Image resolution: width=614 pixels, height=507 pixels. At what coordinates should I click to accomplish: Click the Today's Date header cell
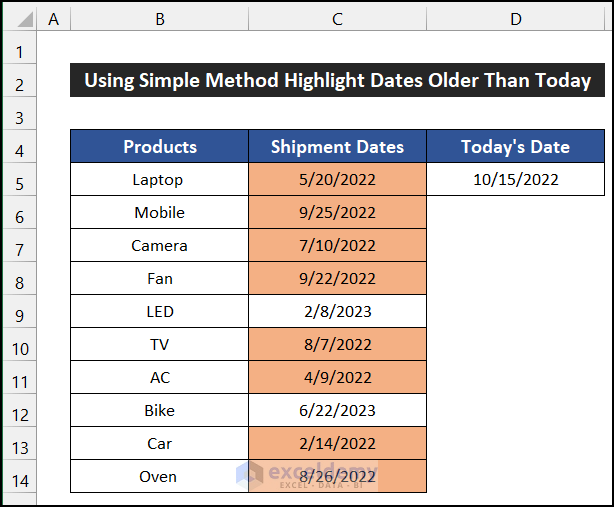coord(515,147)
